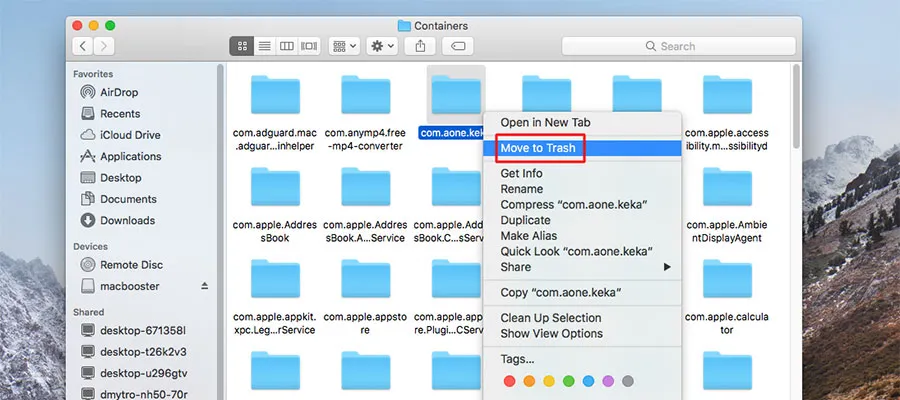Choose Rename in context menu
Screen dimensions: 900x400
[x=582, y=189]
